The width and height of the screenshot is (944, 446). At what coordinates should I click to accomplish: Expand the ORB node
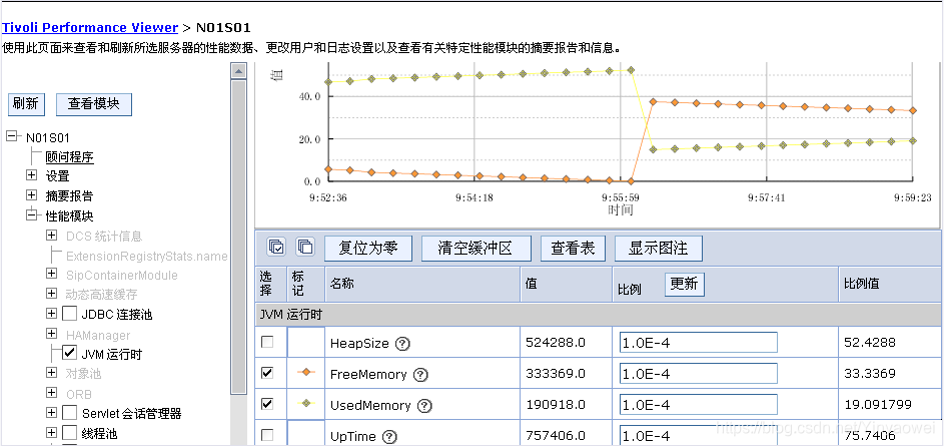(x=52, y=393)
